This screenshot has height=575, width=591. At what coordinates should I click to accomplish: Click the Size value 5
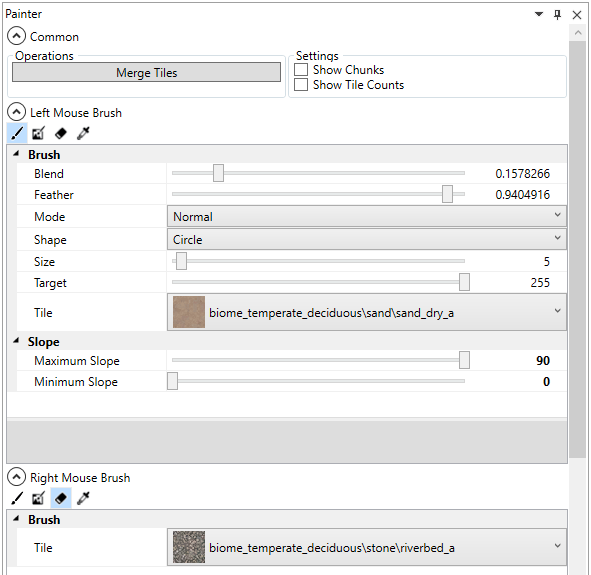(x=547, y=262)
